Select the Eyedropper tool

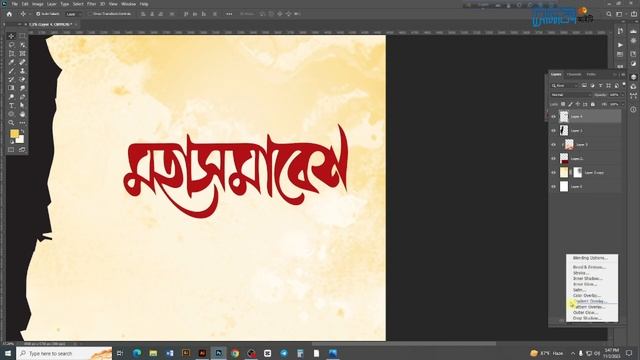click(x=11, y=62)
